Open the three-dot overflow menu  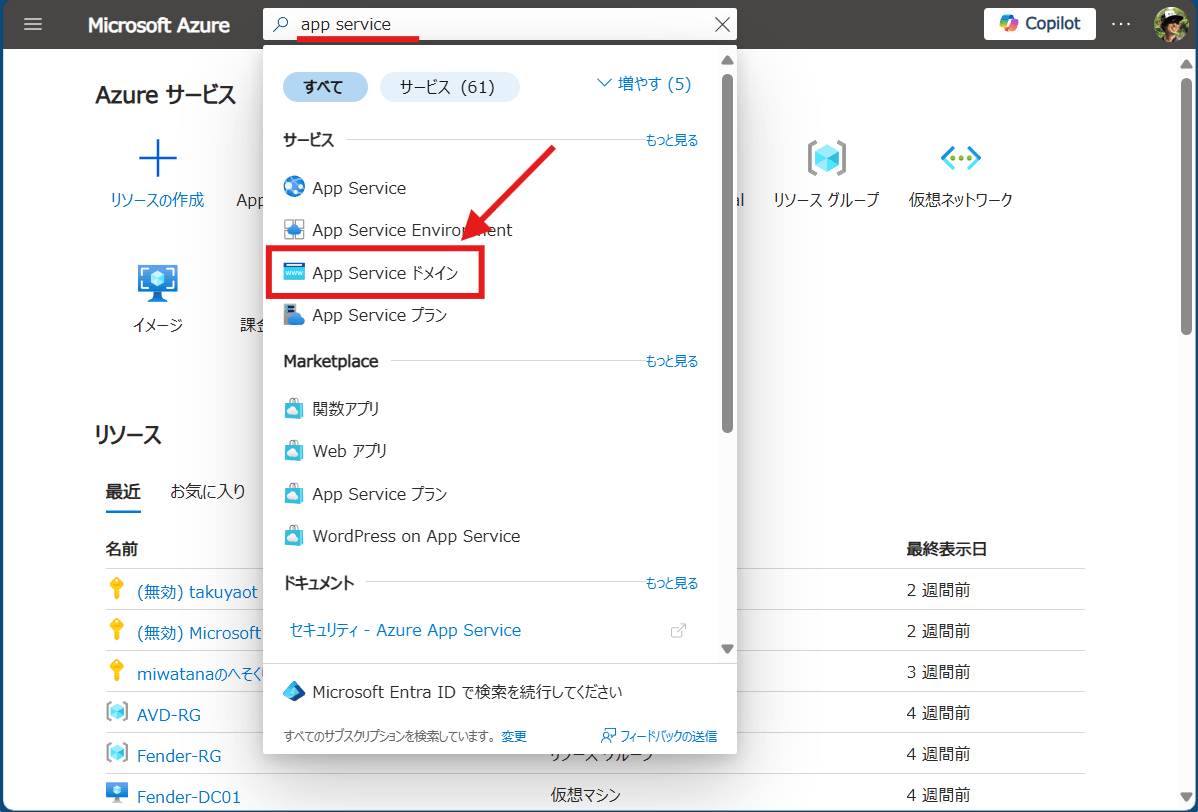(x=1121, y=24)
